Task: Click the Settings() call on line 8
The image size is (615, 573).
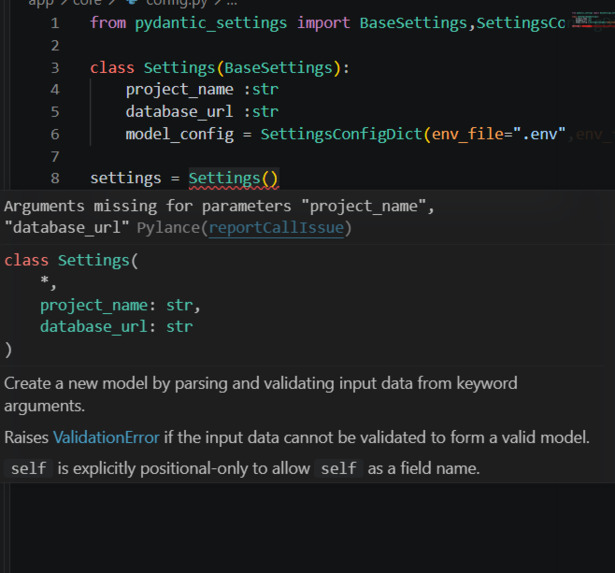Action: coord(234,178)
